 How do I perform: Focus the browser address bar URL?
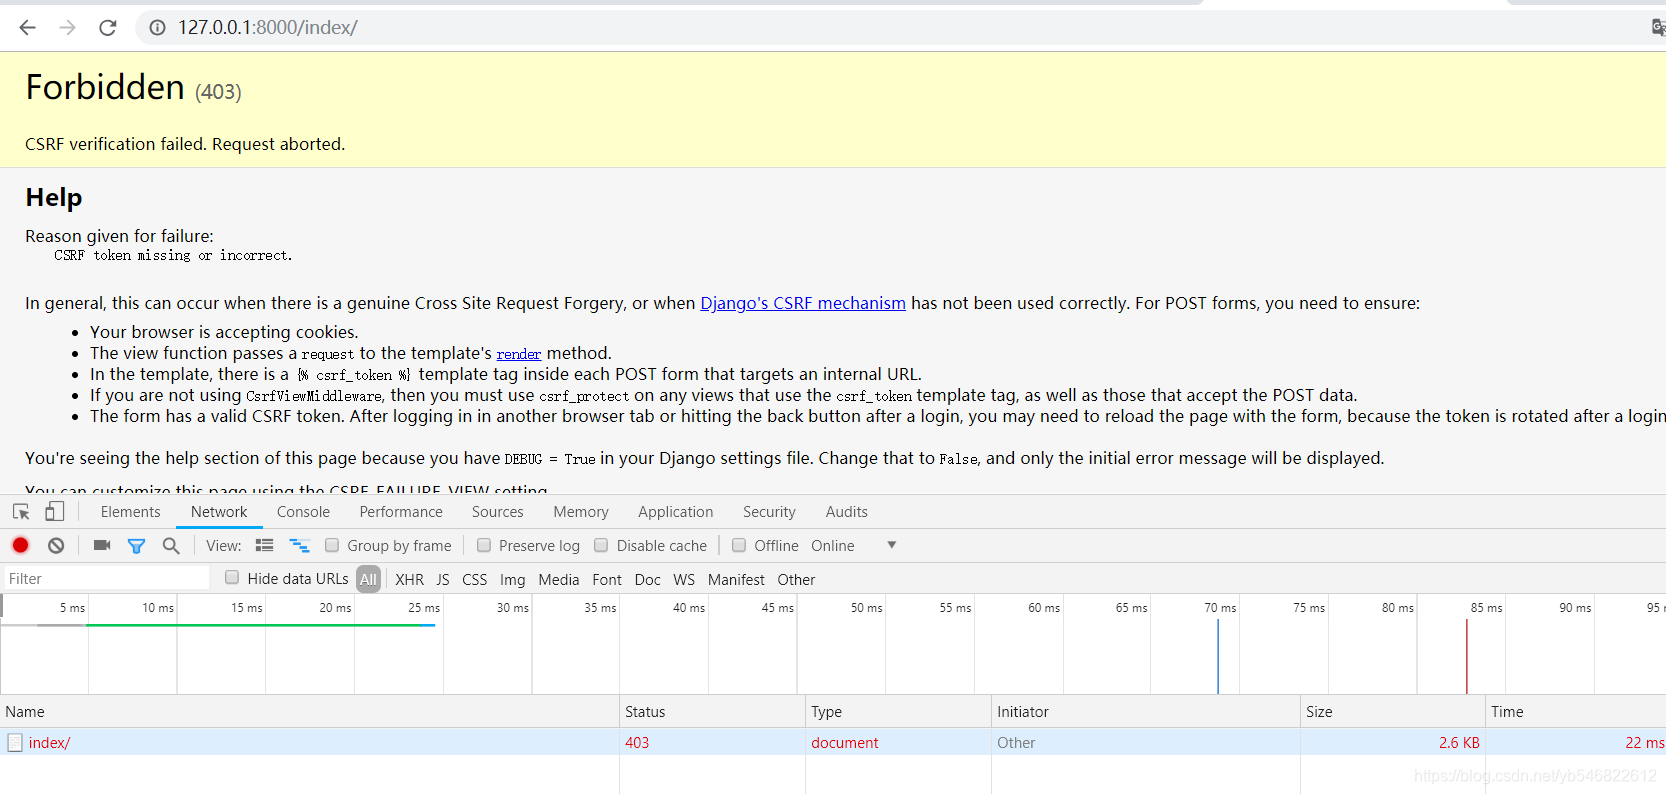[268, 28]
